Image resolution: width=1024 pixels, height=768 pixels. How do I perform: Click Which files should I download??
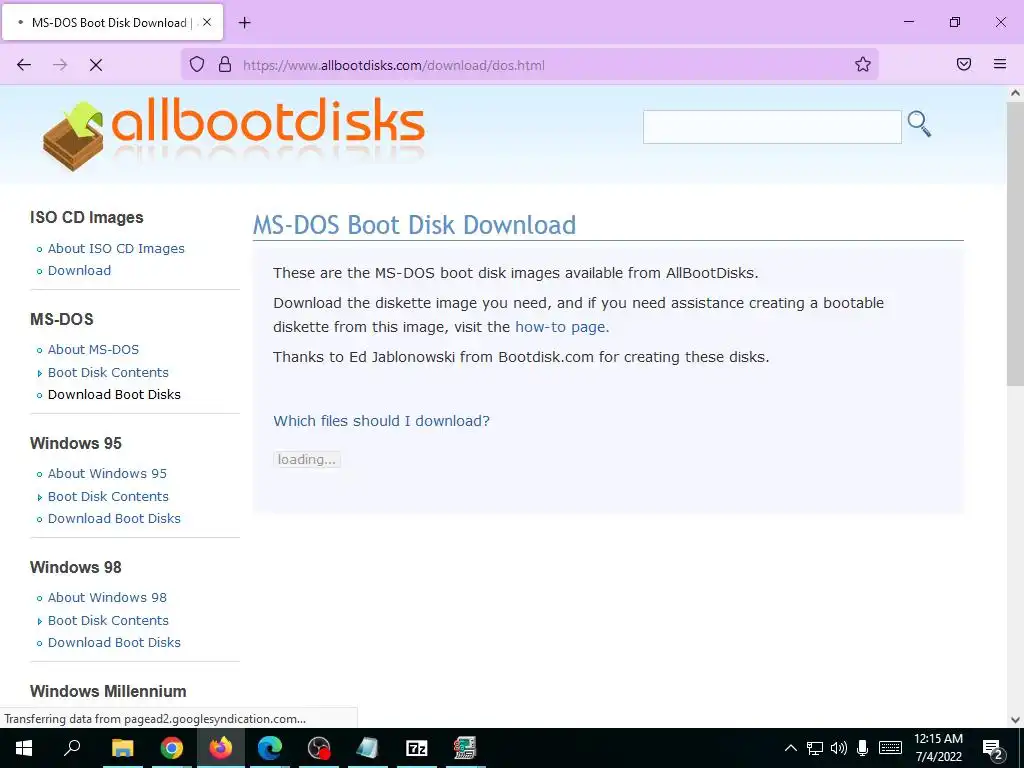pos(381,421)
